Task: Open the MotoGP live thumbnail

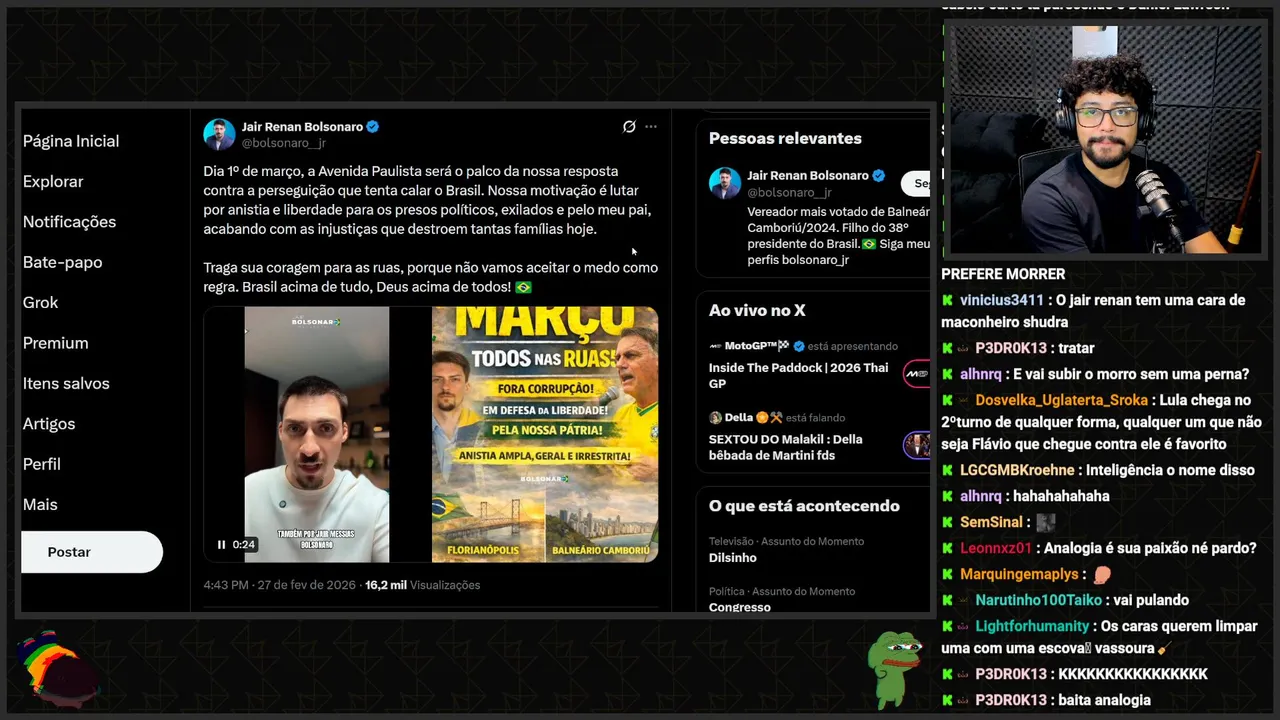Action: pos(916,374)
